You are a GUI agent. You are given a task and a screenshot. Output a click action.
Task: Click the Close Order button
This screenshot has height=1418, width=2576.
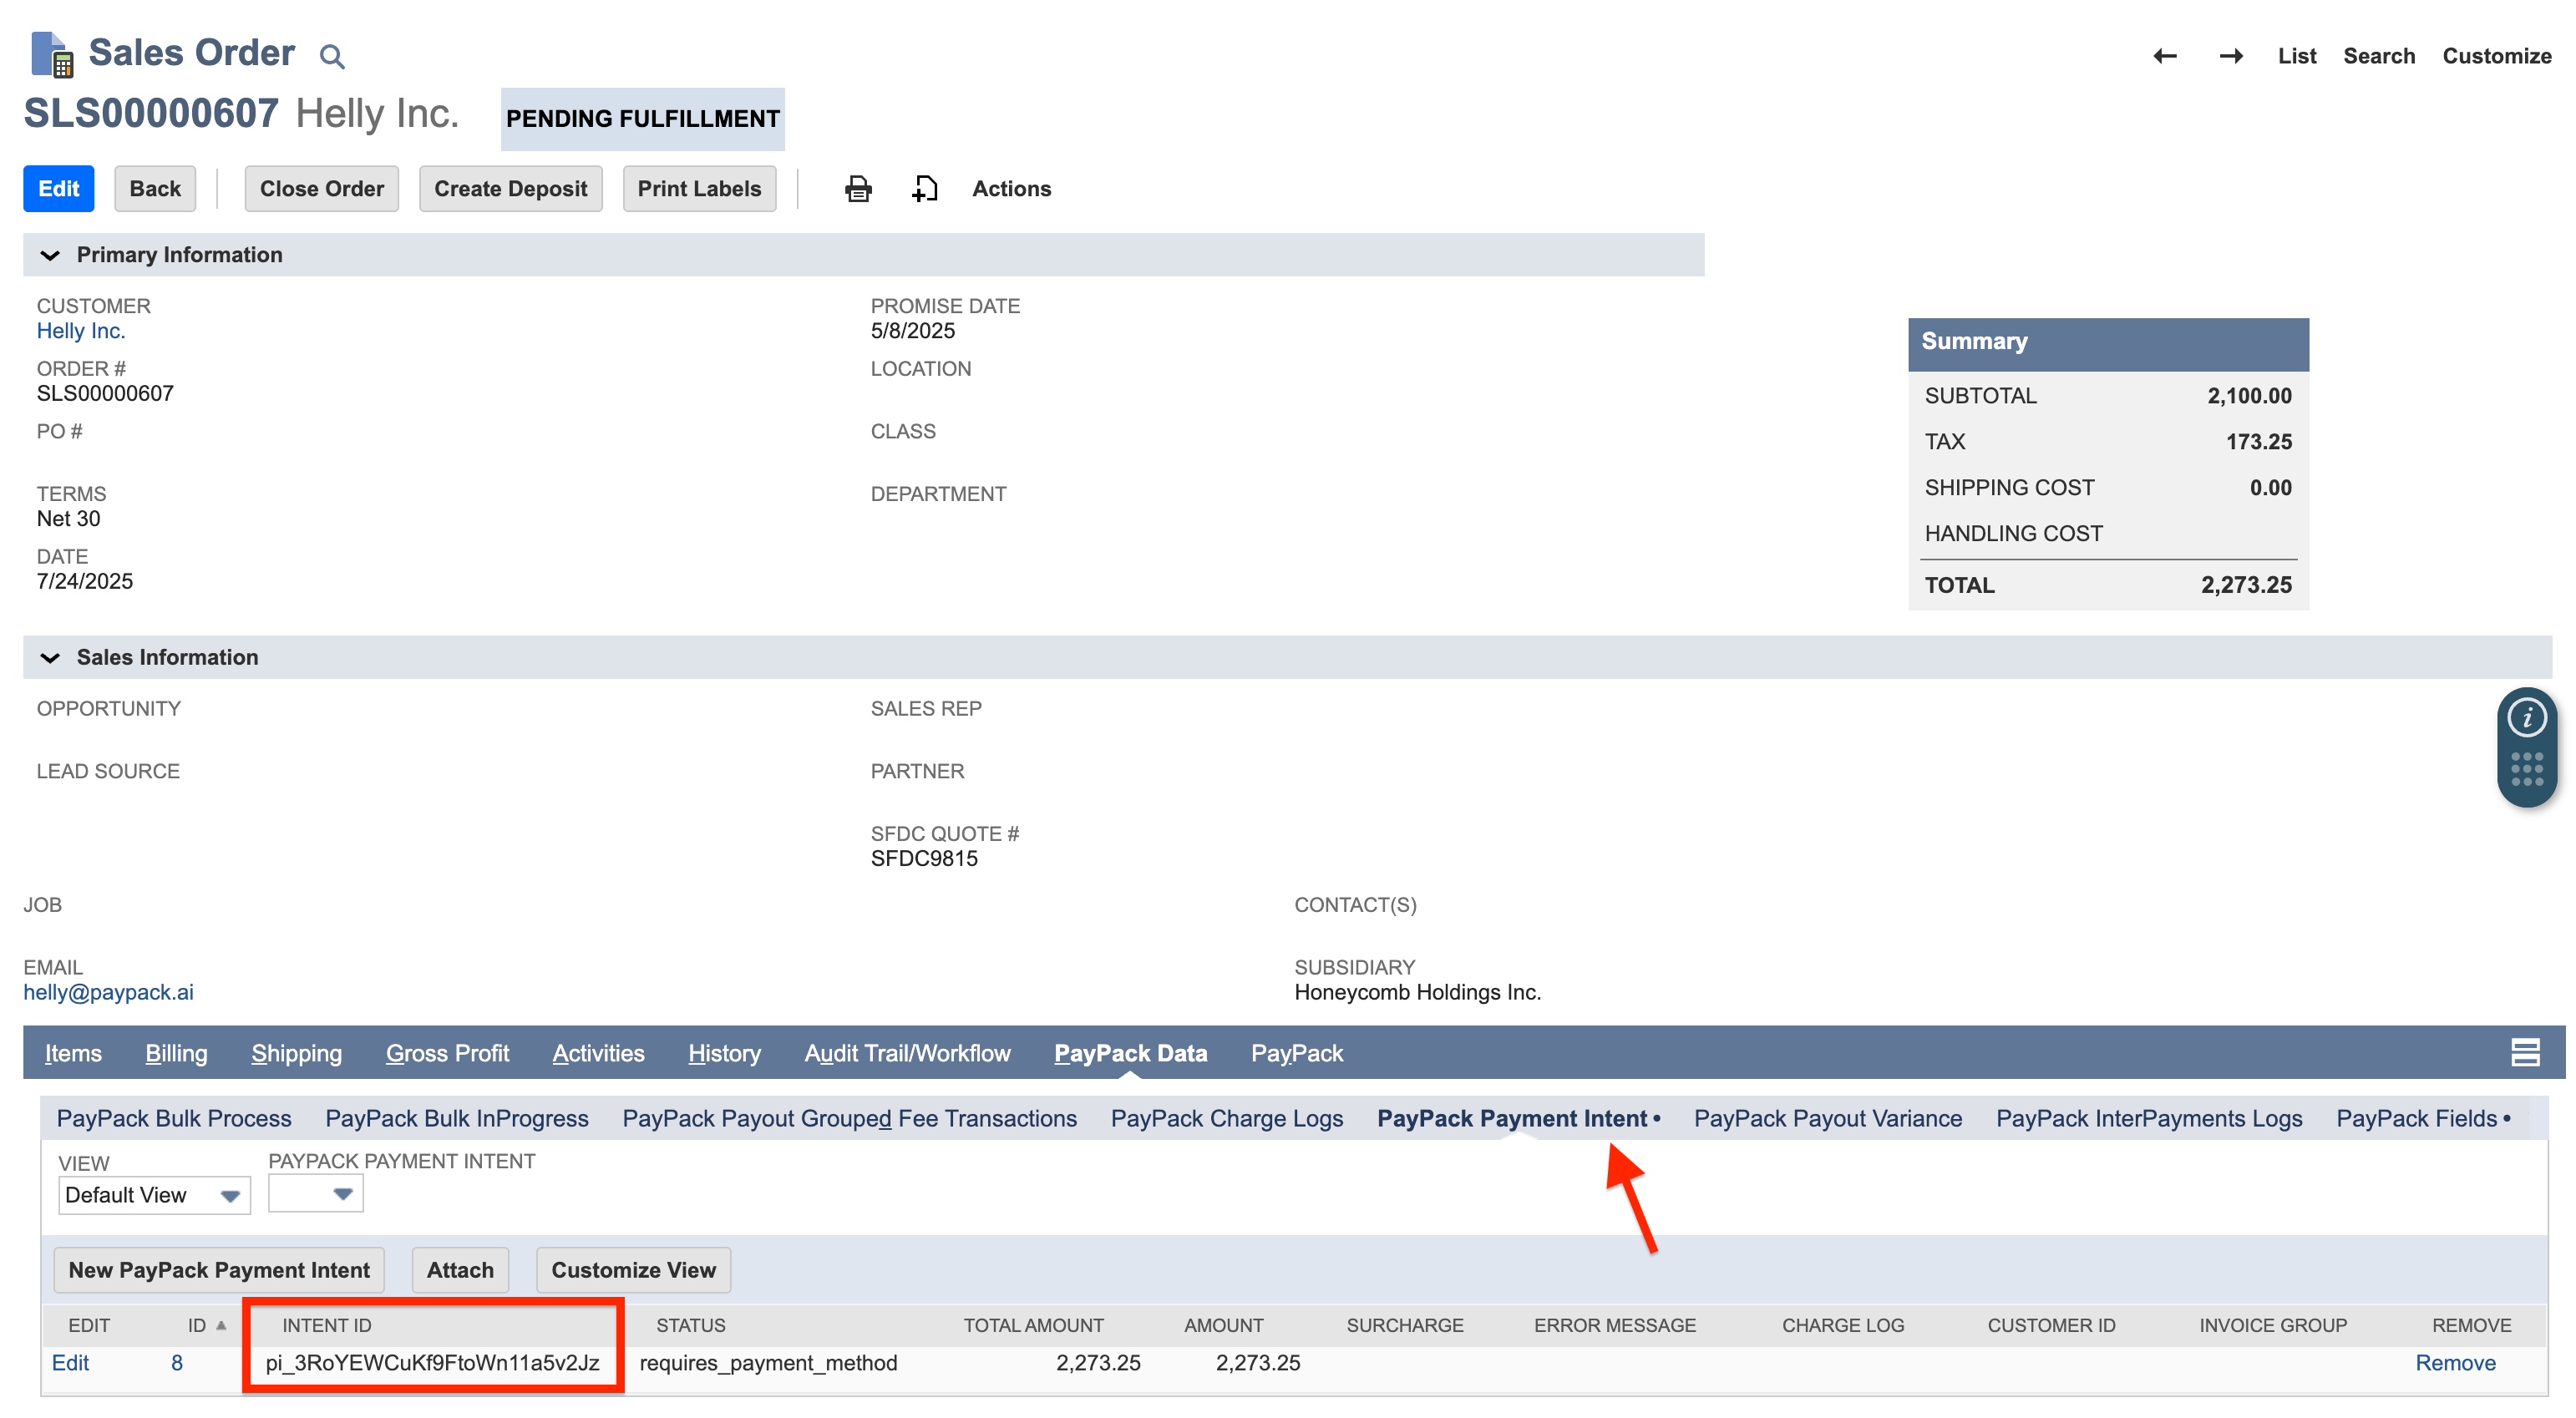(x=322, y=188)
